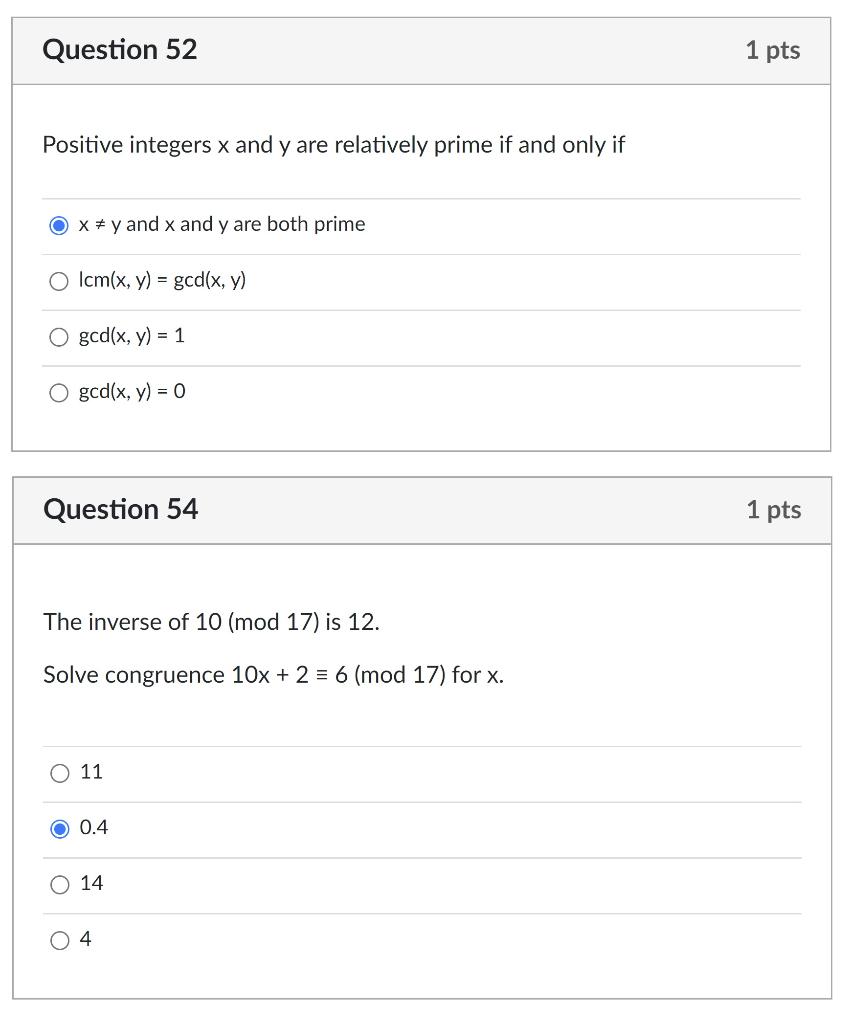Image resolution: width=851 pixels, height=1024 pixels.
Task: Select radio option 'x ≠ y and x and y are both prime'
Action: [x=59, y=225]
